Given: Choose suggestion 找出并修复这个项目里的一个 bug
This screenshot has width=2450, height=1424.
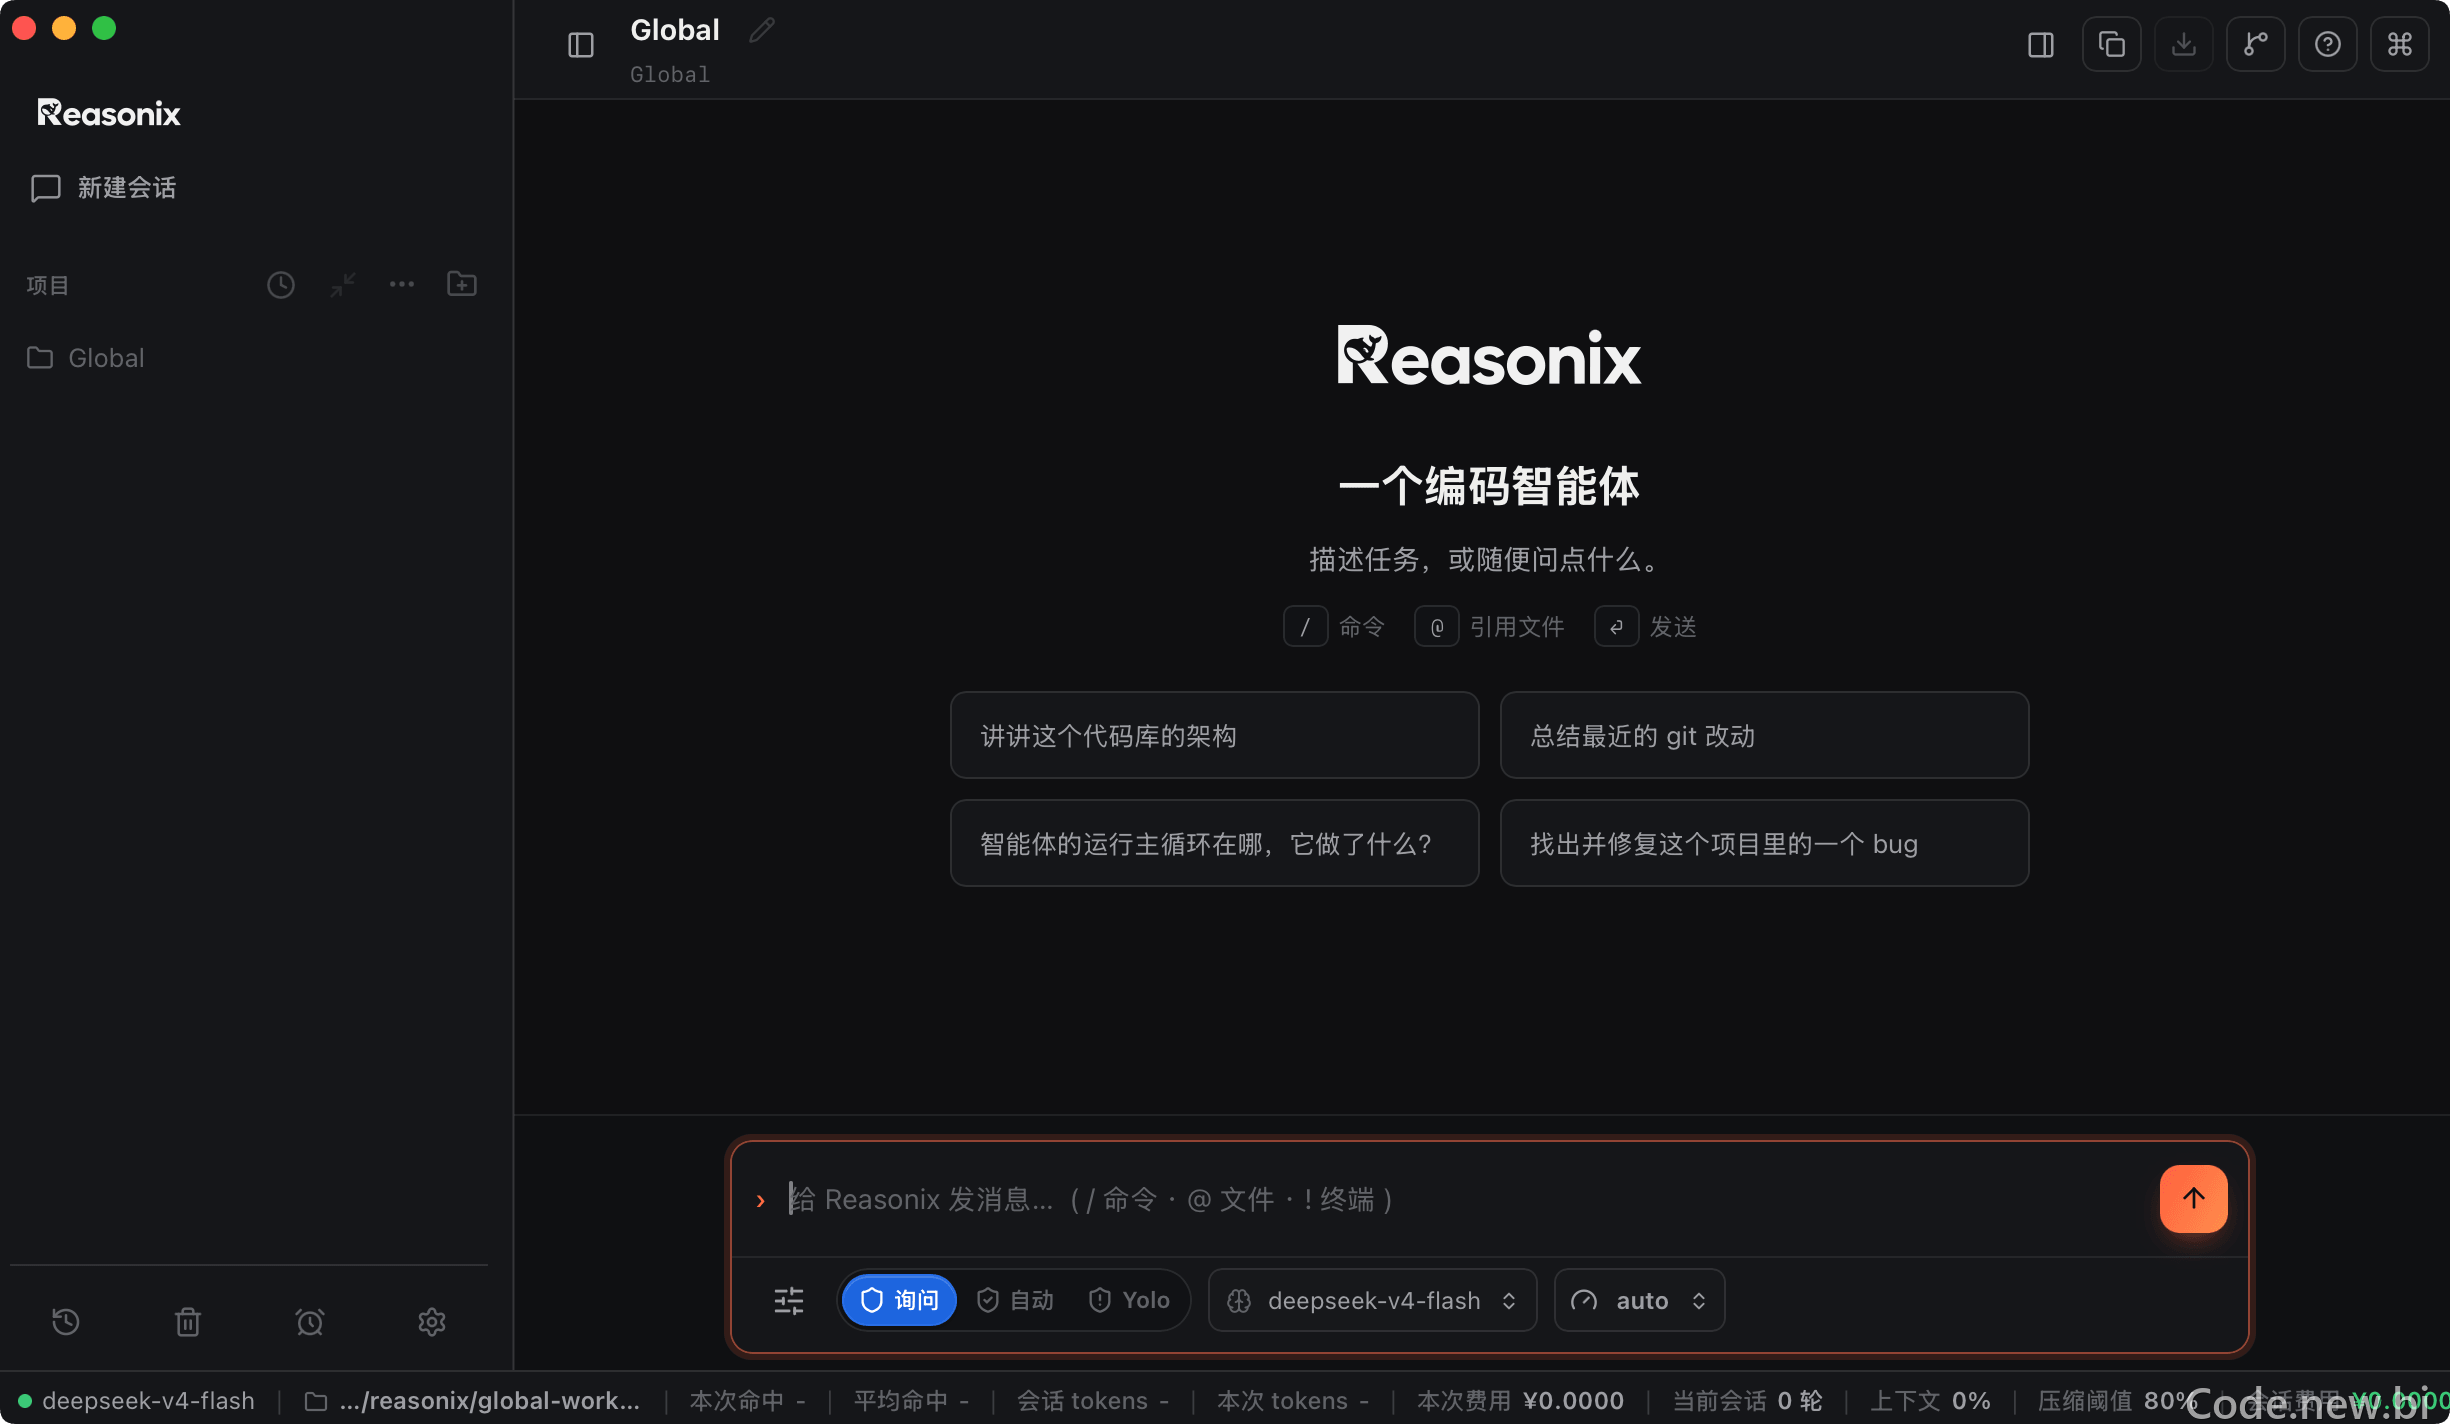Looking at the screenshot, I should click(x=1764, y=843).
